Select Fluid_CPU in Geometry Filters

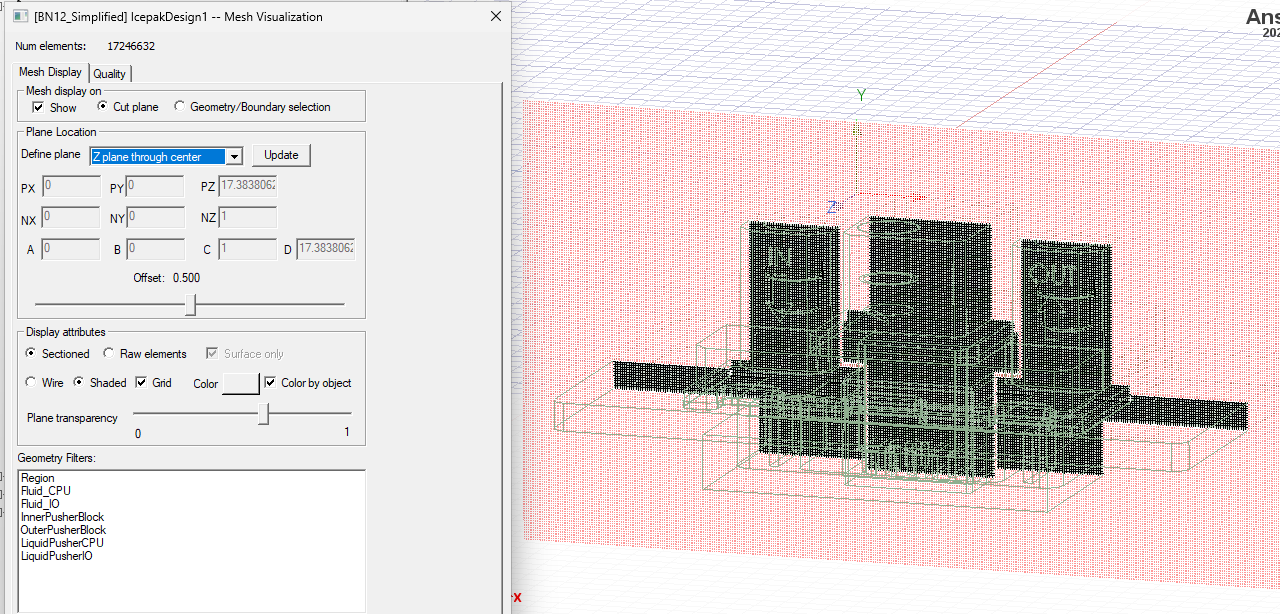pyautogui.click(x=46, y=491)
